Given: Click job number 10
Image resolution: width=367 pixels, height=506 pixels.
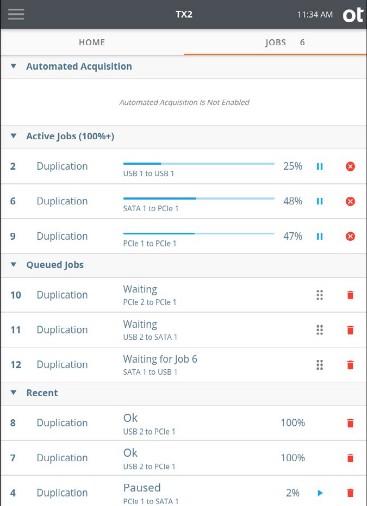Looking at the screenshot, I should pos(16,295).
